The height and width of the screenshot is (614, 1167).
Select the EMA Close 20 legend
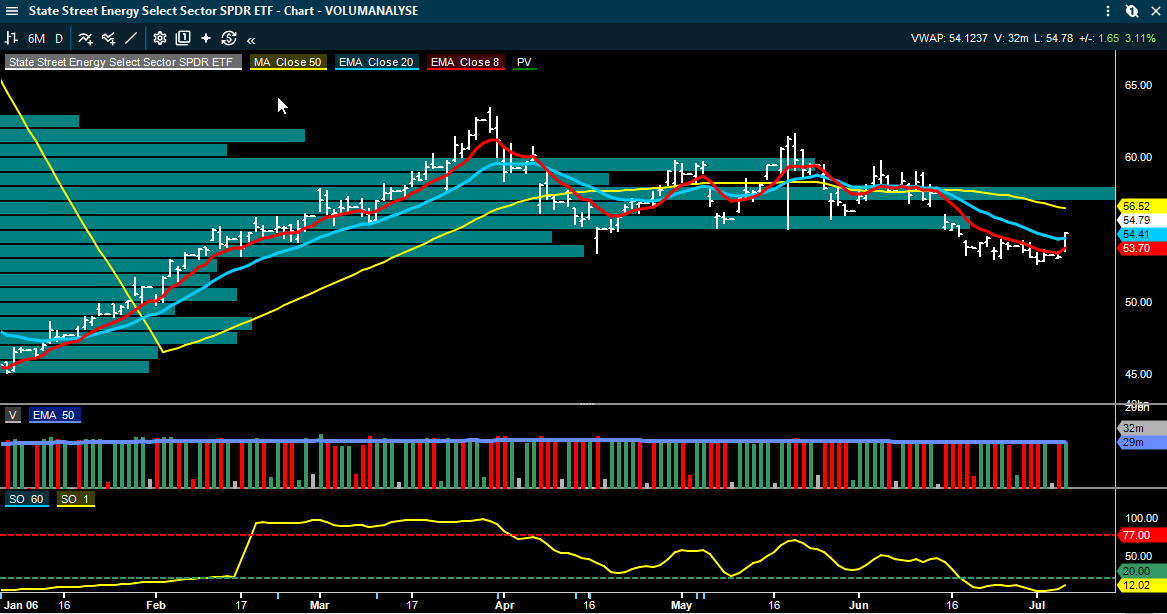tap(376, 63)
